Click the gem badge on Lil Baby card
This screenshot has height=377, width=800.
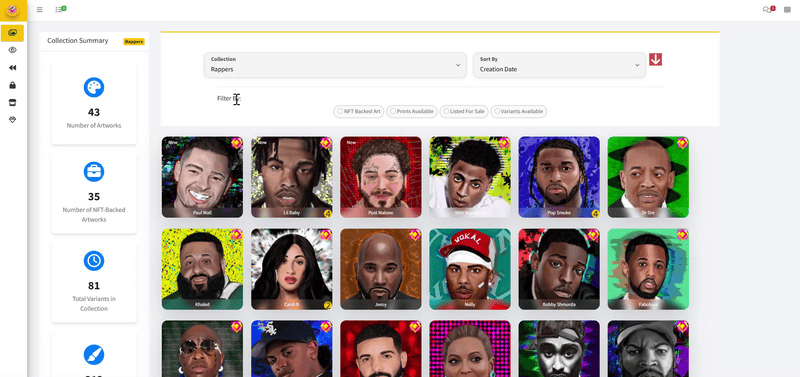tap(326, 143)
